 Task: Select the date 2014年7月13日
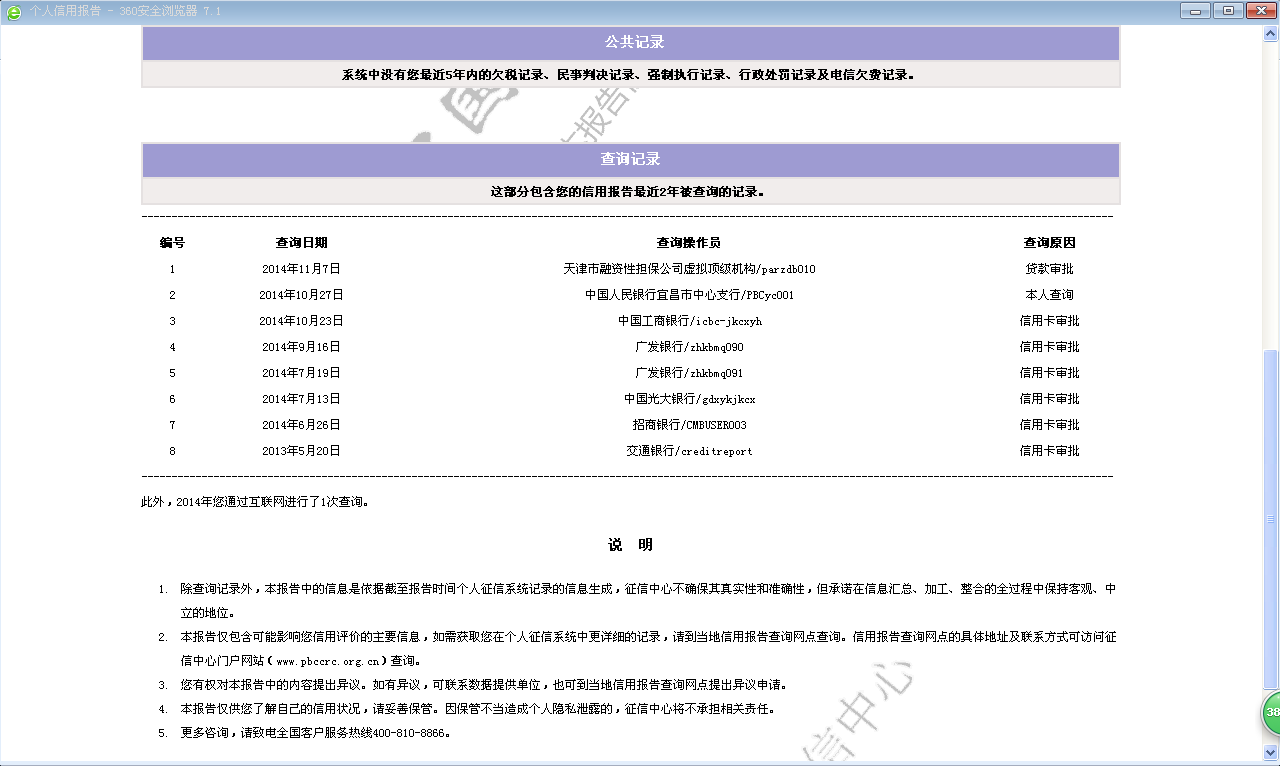click(301, 399)
